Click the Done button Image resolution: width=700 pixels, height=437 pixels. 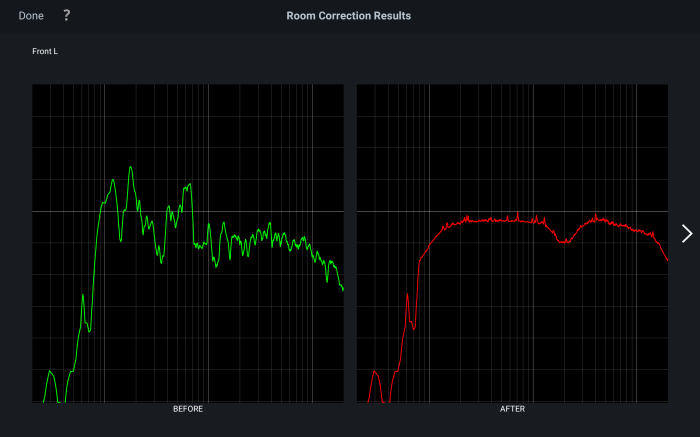click(x=31, y=16)
